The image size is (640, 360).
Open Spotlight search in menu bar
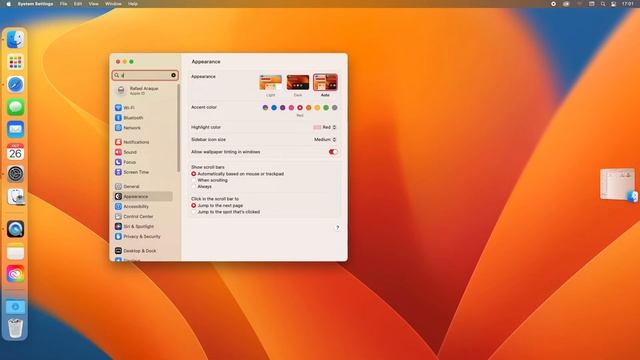point(603,4)
